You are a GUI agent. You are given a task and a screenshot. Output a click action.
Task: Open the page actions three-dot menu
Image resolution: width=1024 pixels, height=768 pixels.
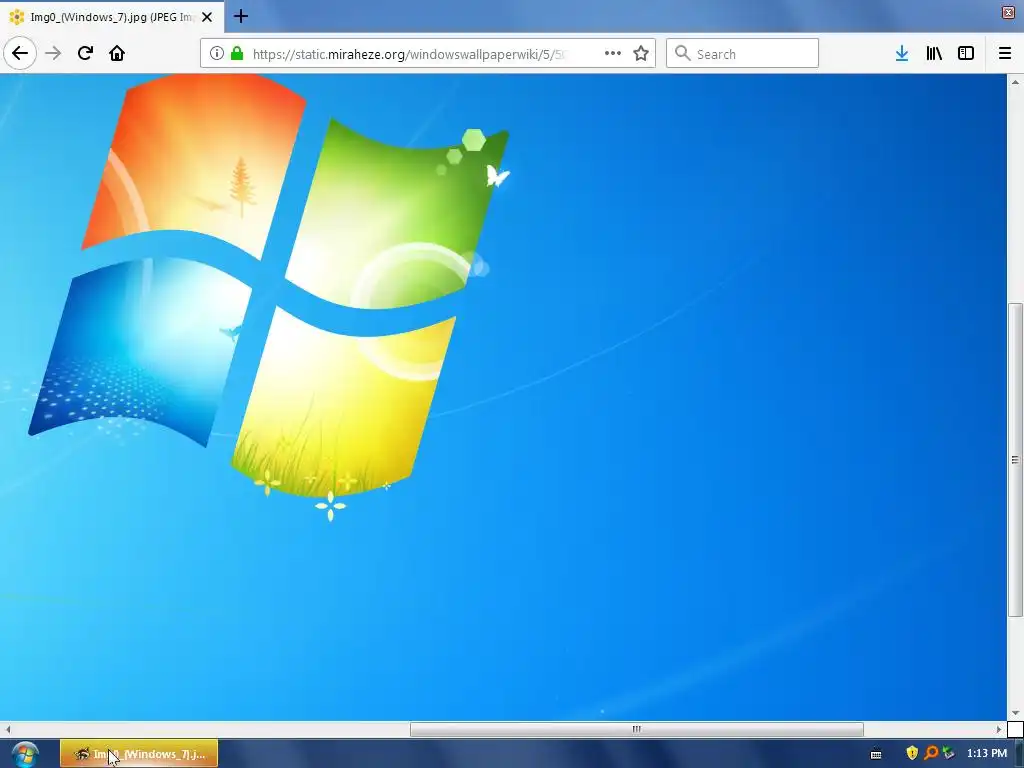click(x=613, y=54)
